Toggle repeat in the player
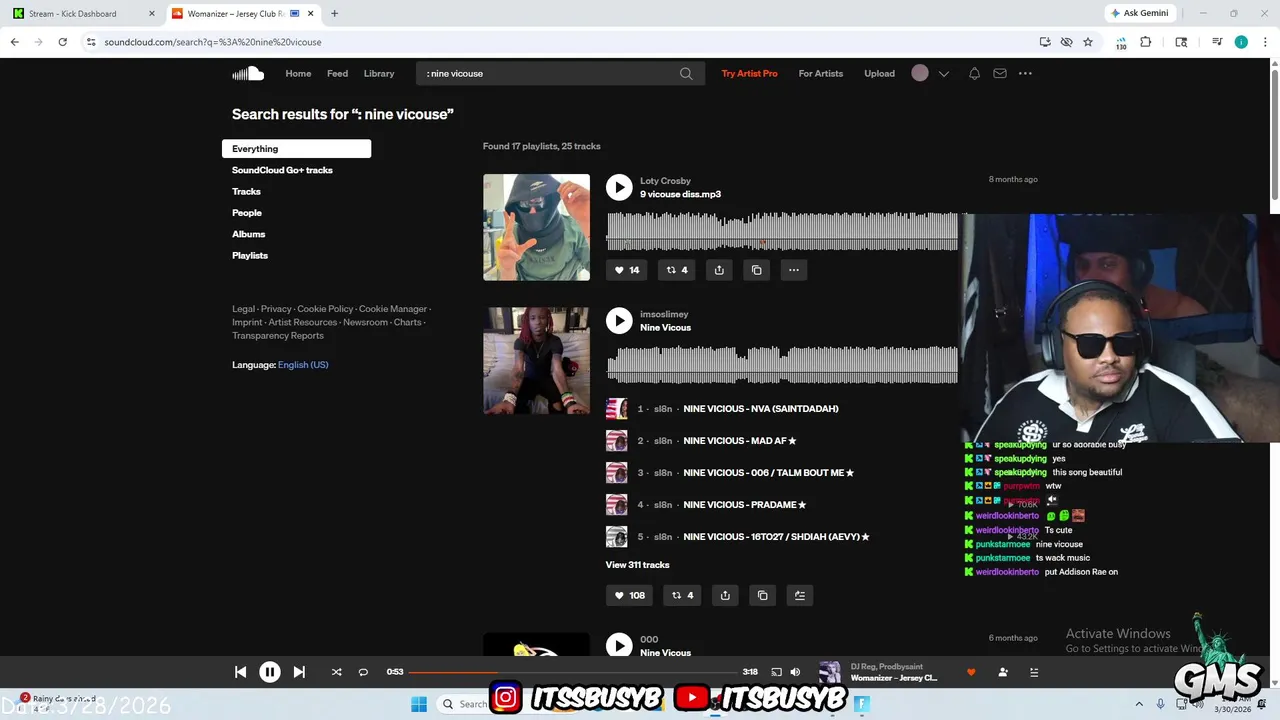 (x=363, y=672)
